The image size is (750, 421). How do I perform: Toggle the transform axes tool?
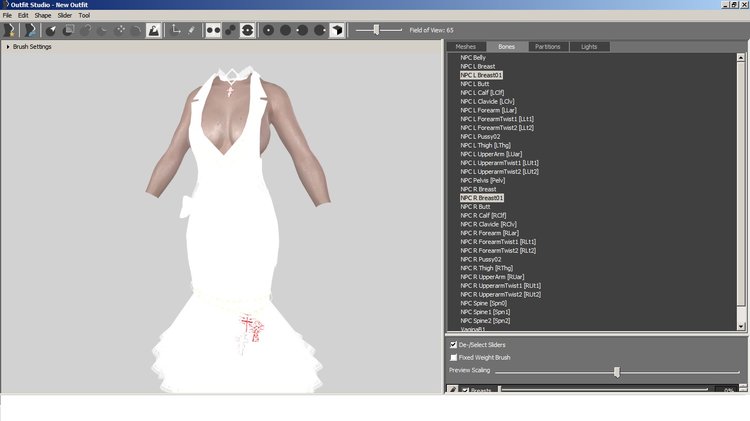point(176,30)
